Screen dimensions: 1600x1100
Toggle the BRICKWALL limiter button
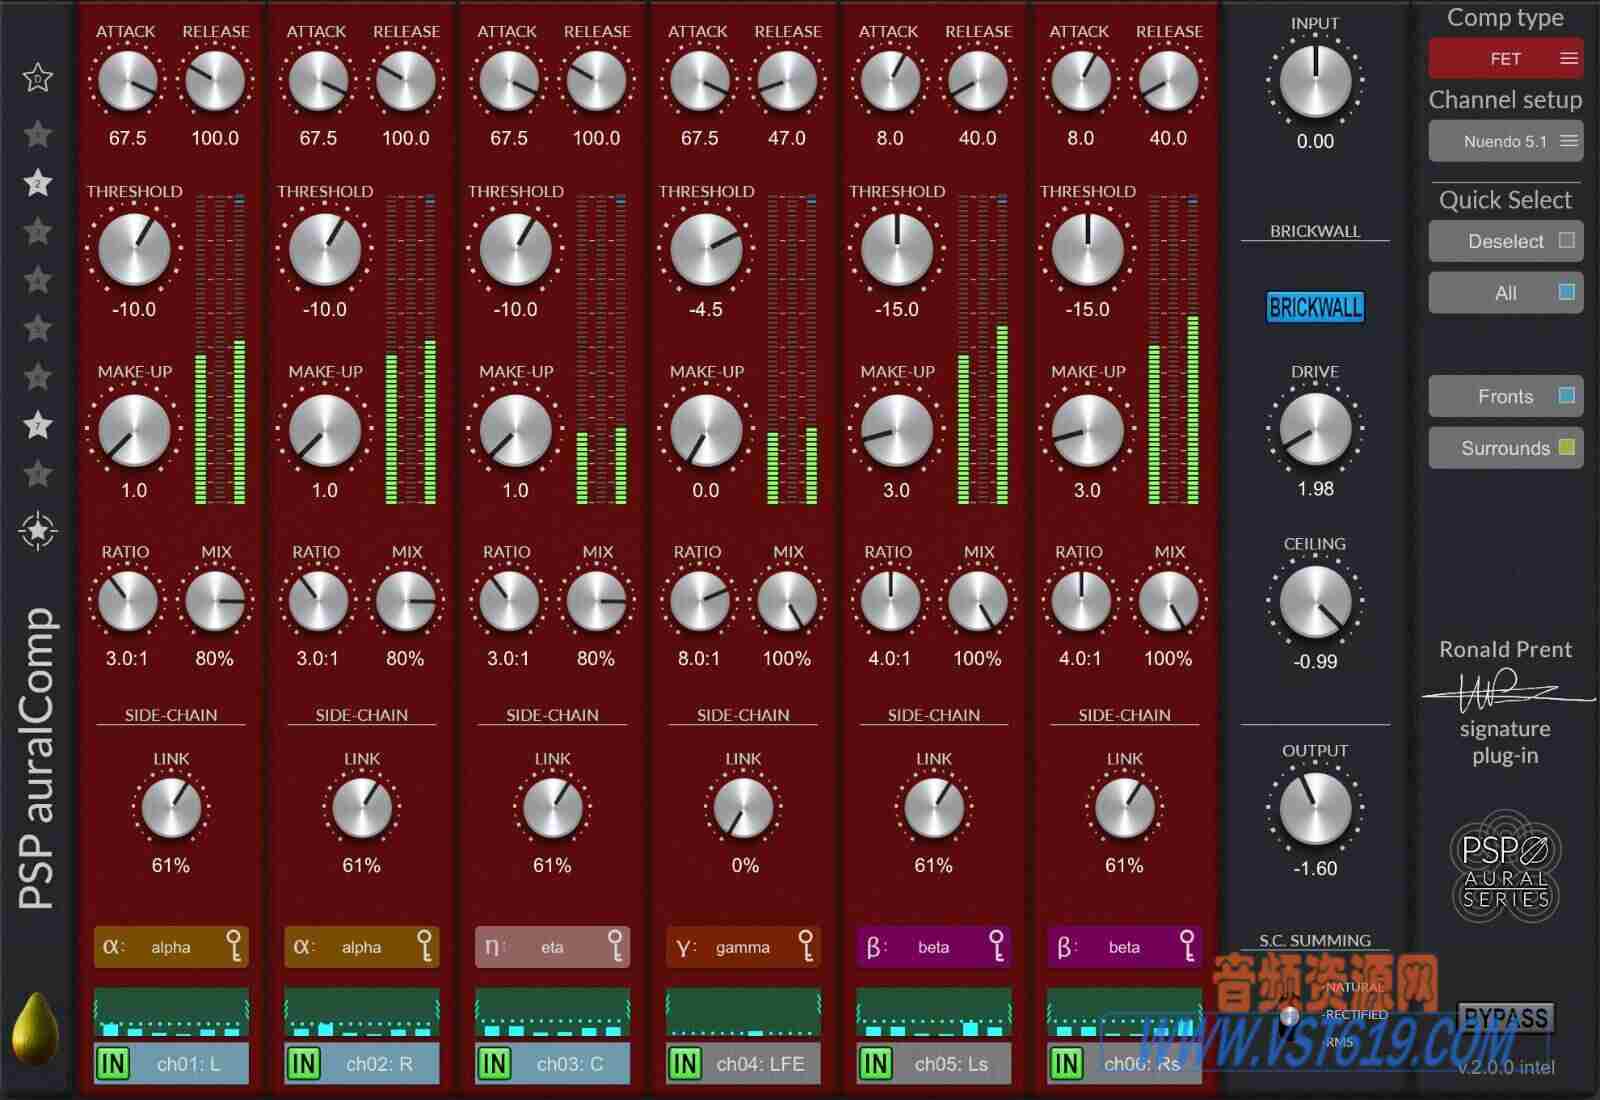coord(1315,307)
